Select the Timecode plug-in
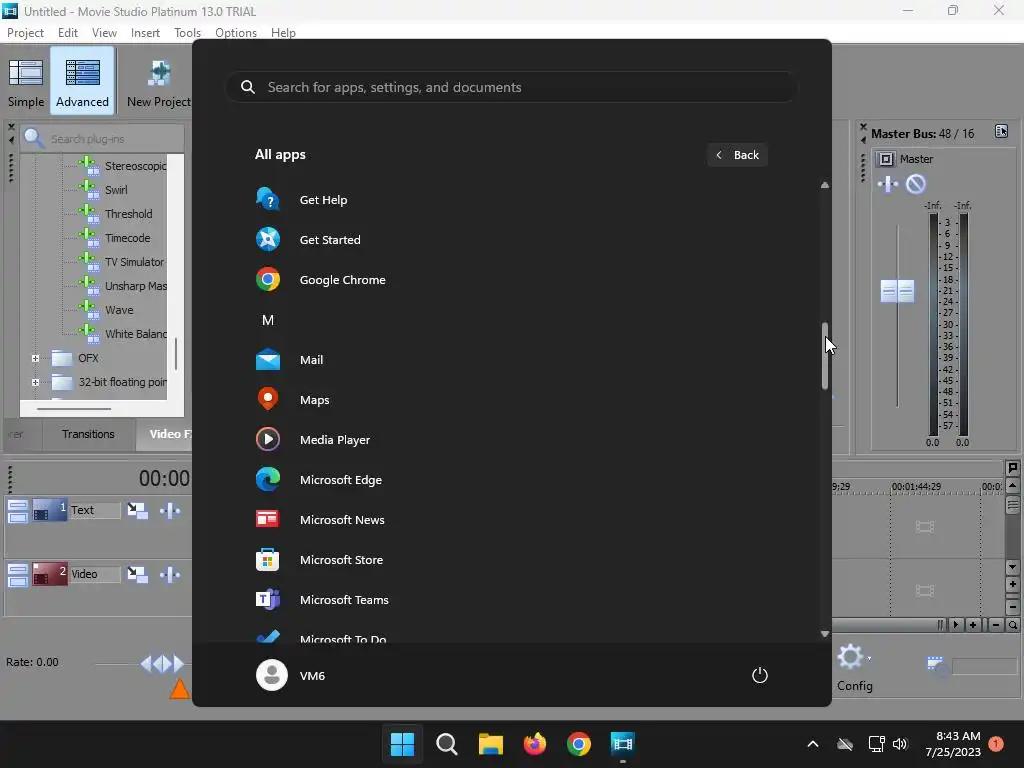Image resolution: width=1024 pixels, height=768 pixels. [127, 238]
